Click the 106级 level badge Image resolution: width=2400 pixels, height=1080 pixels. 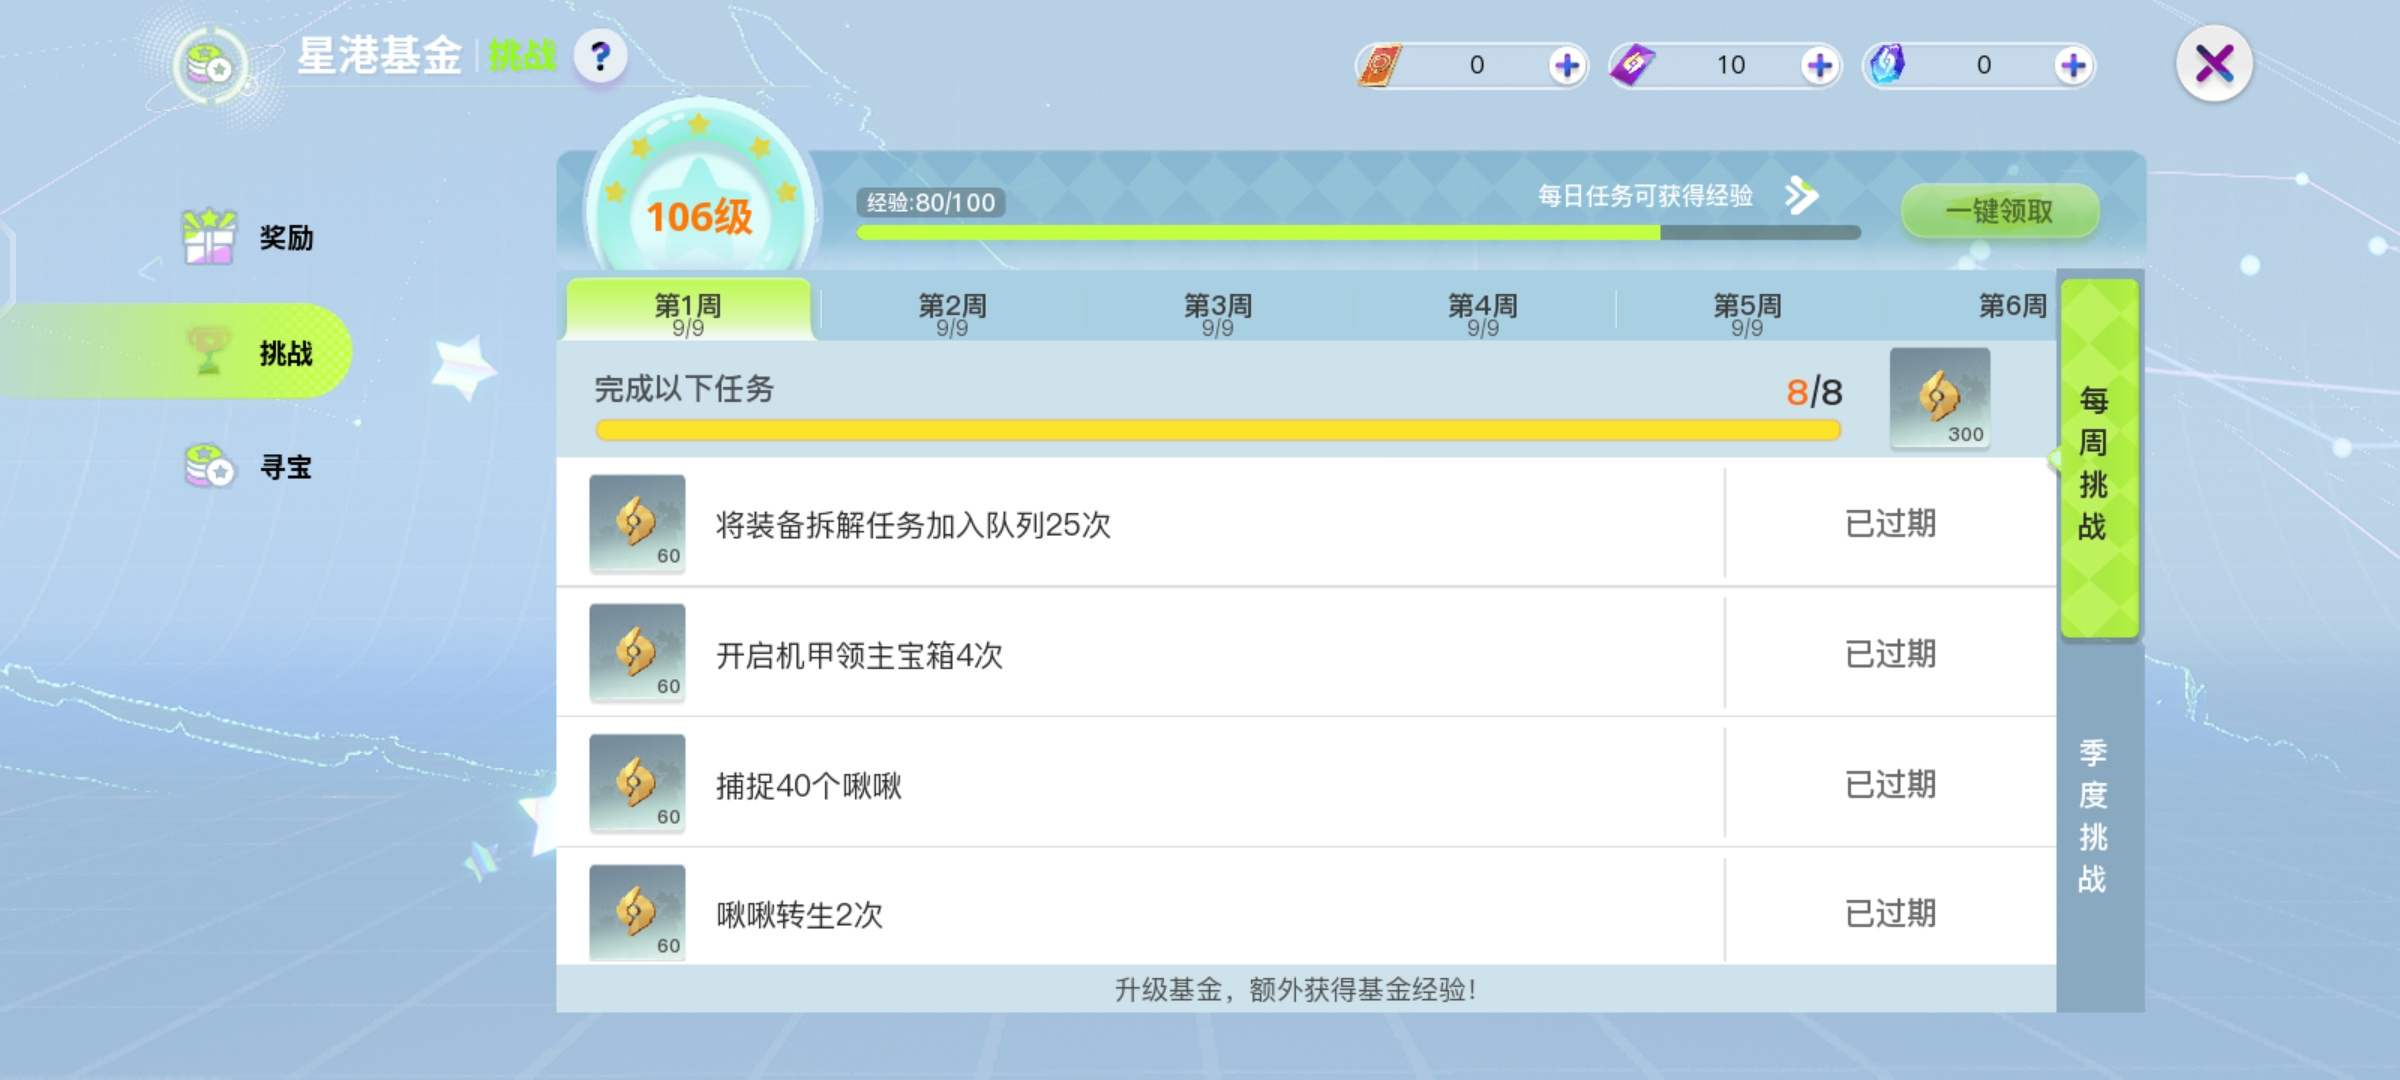699,214
